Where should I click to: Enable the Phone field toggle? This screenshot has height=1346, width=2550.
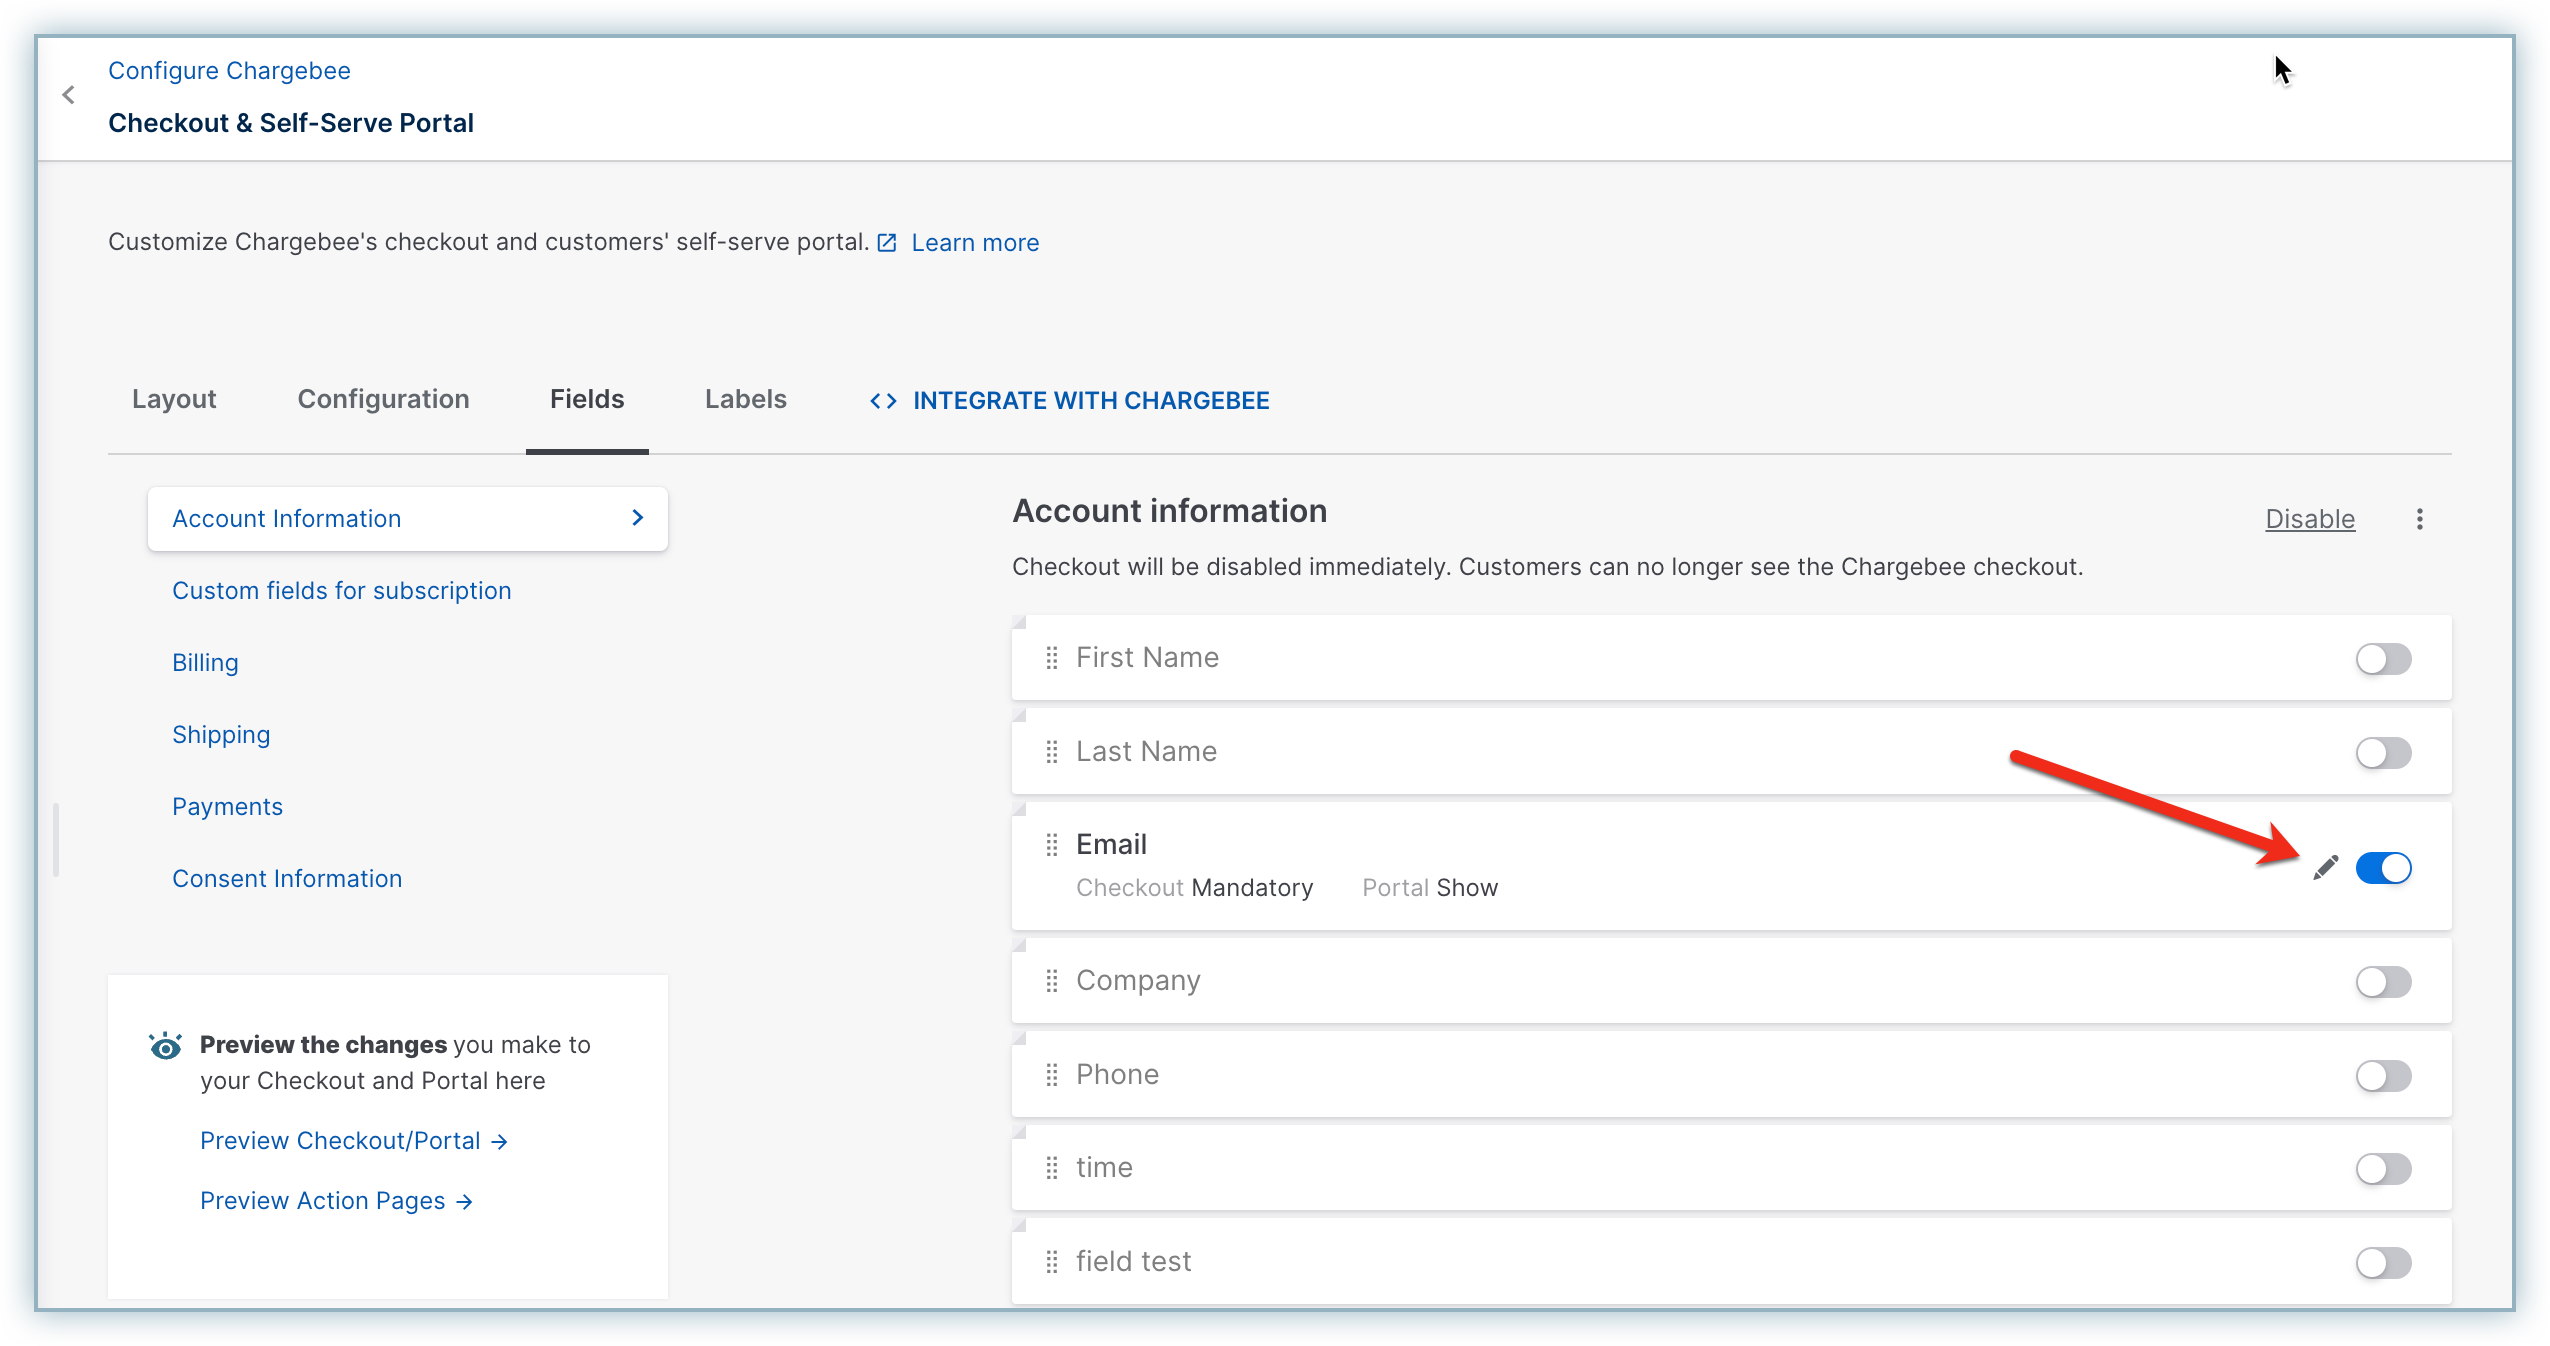coord(2383,1076)
